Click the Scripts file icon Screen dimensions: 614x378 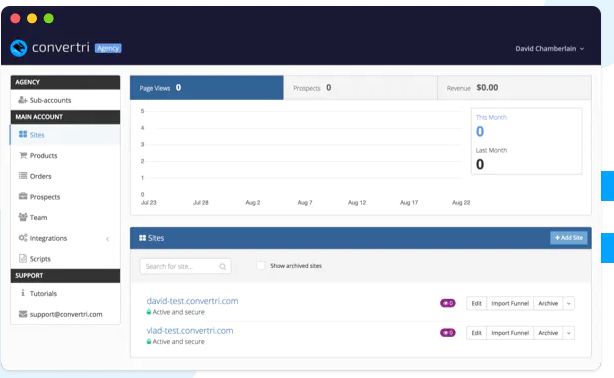click(23, 259)
